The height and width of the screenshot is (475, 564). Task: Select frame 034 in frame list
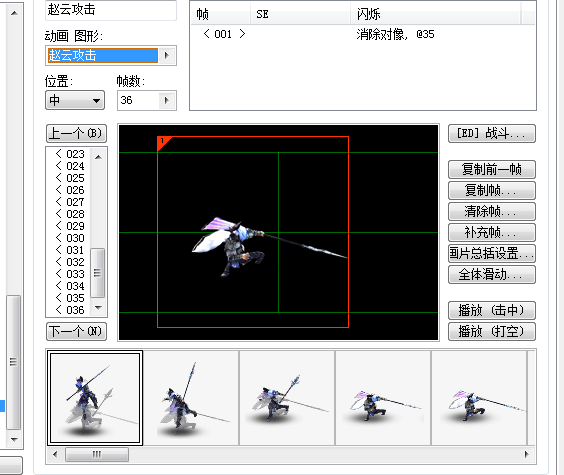coord(70,286)
